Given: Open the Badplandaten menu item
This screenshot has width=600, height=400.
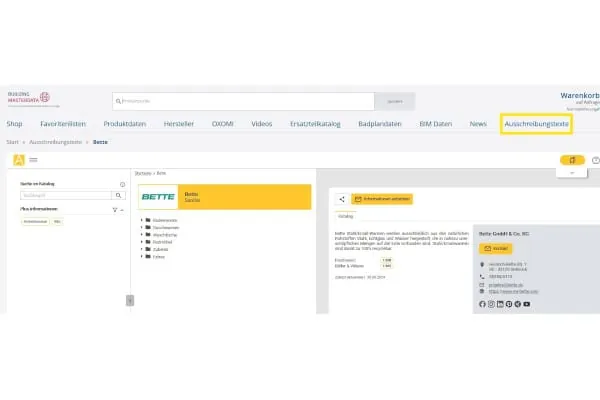Looking at the screenshot, I should (x=380, y=124).
